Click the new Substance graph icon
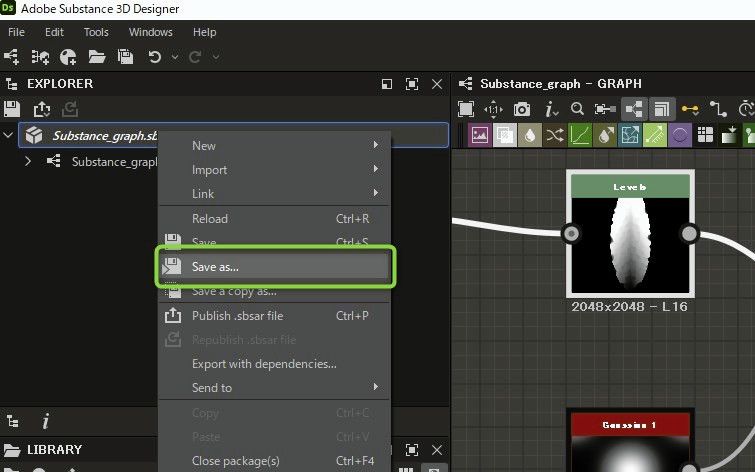Image resolution: width=755 pixels, height=472 pixels. (x=12, y=57)
